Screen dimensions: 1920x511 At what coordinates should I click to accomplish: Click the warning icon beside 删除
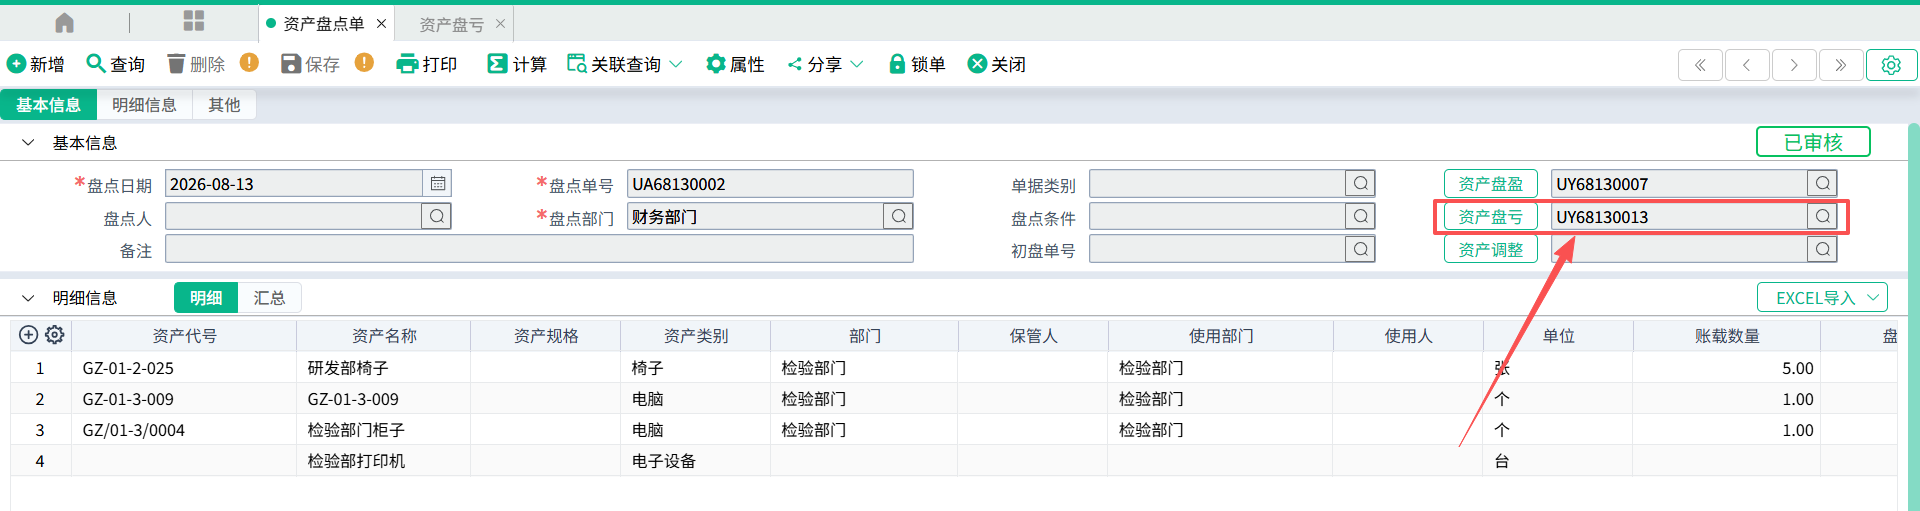click(x=250, y=63)
